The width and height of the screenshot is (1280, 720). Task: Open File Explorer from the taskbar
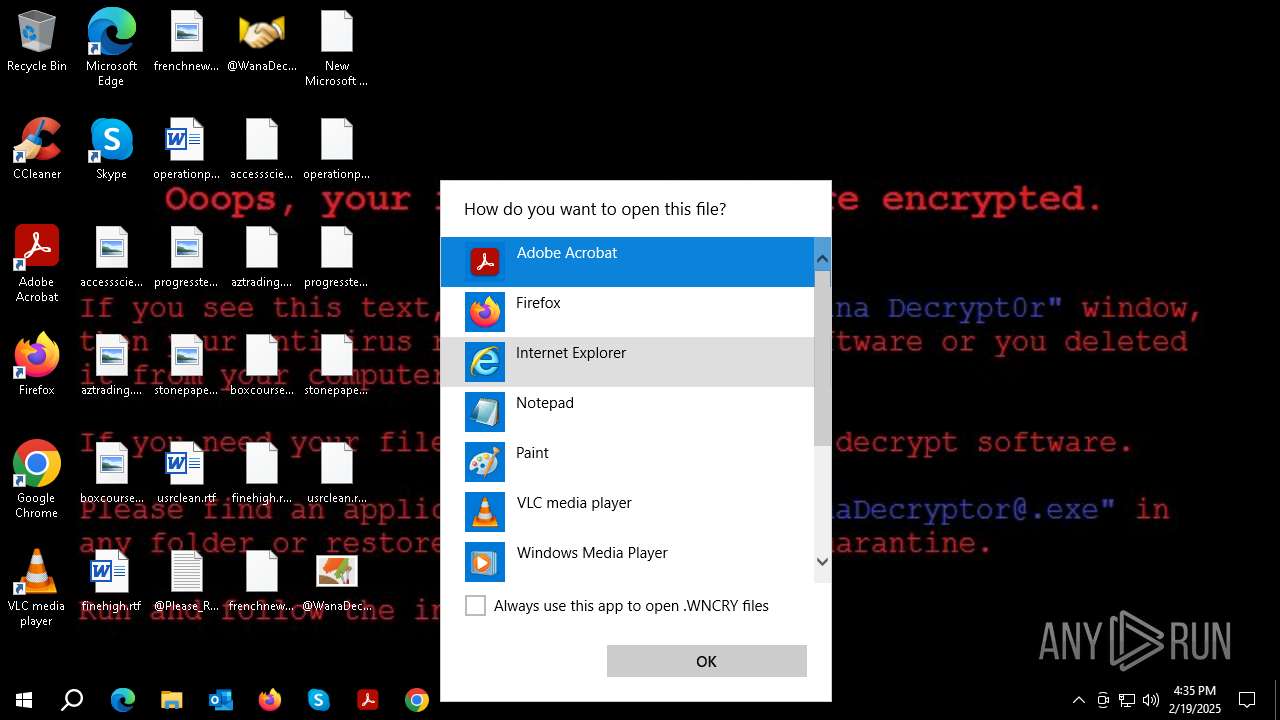coord(171,700)
